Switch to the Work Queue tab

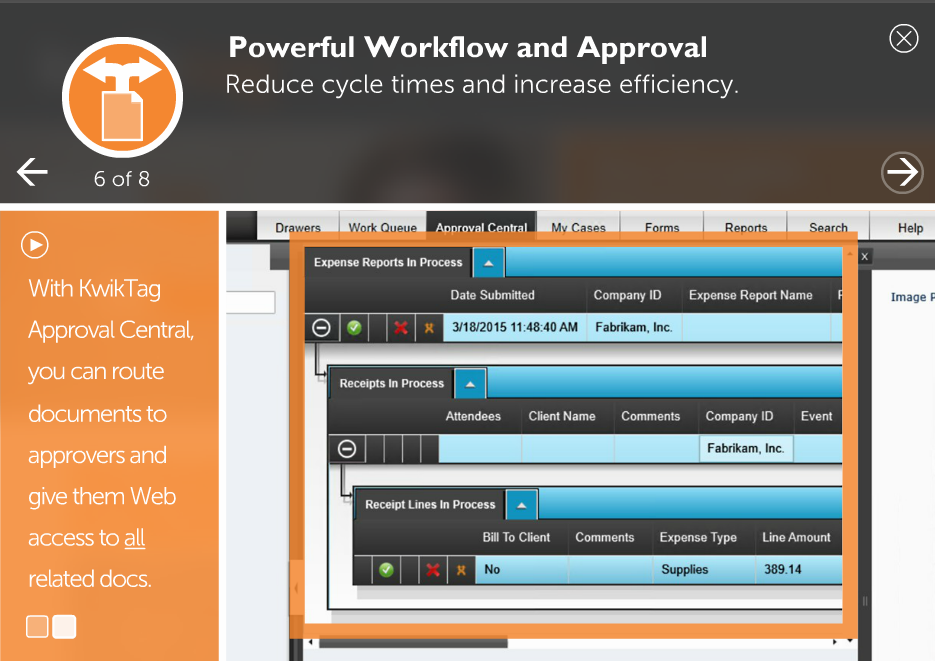coord(383,227)
